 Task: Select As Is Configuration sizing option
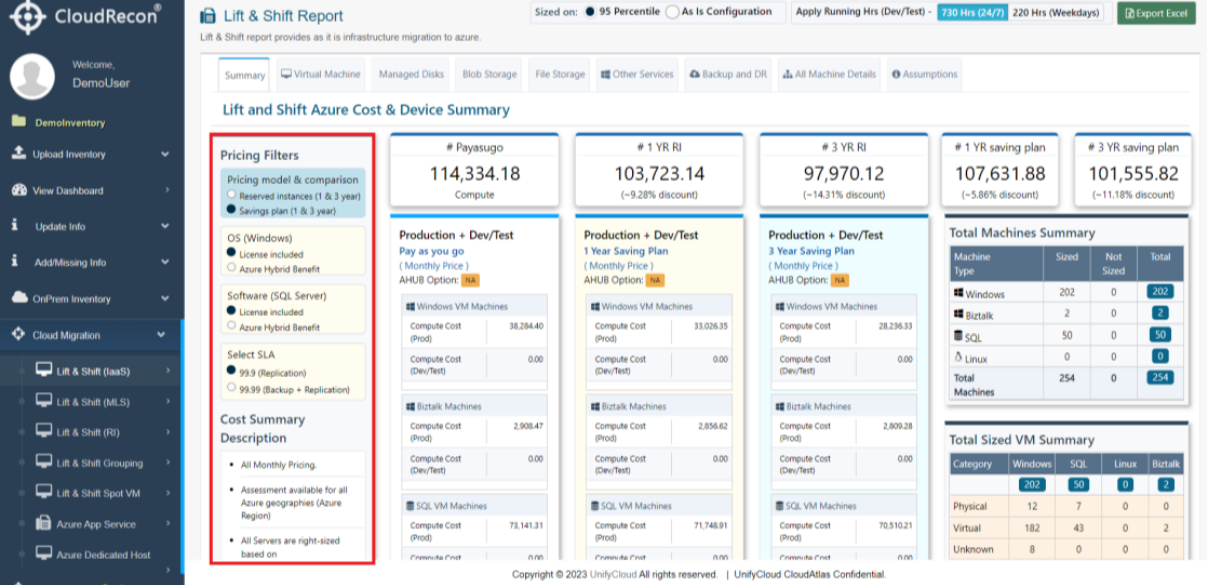(673, 12)
